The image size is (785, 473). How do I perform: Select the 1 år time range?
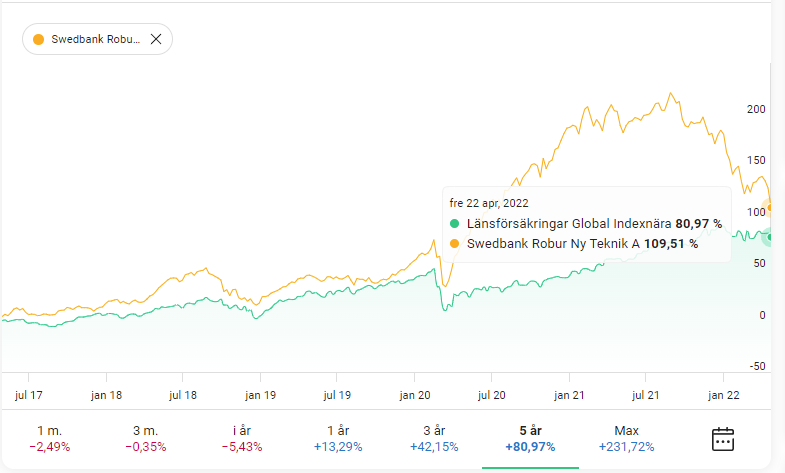pyautogui.click(x=337, y=438)
